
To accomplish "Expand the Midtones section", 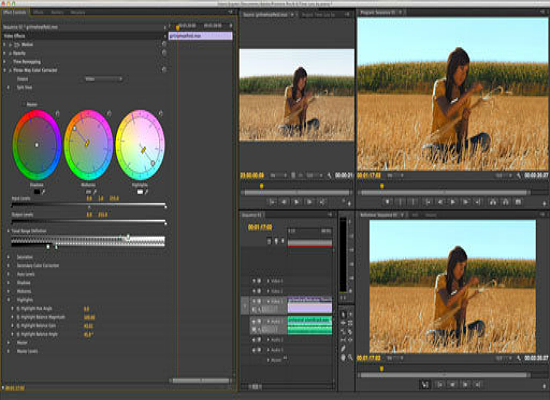I will [x=8, y=291].
